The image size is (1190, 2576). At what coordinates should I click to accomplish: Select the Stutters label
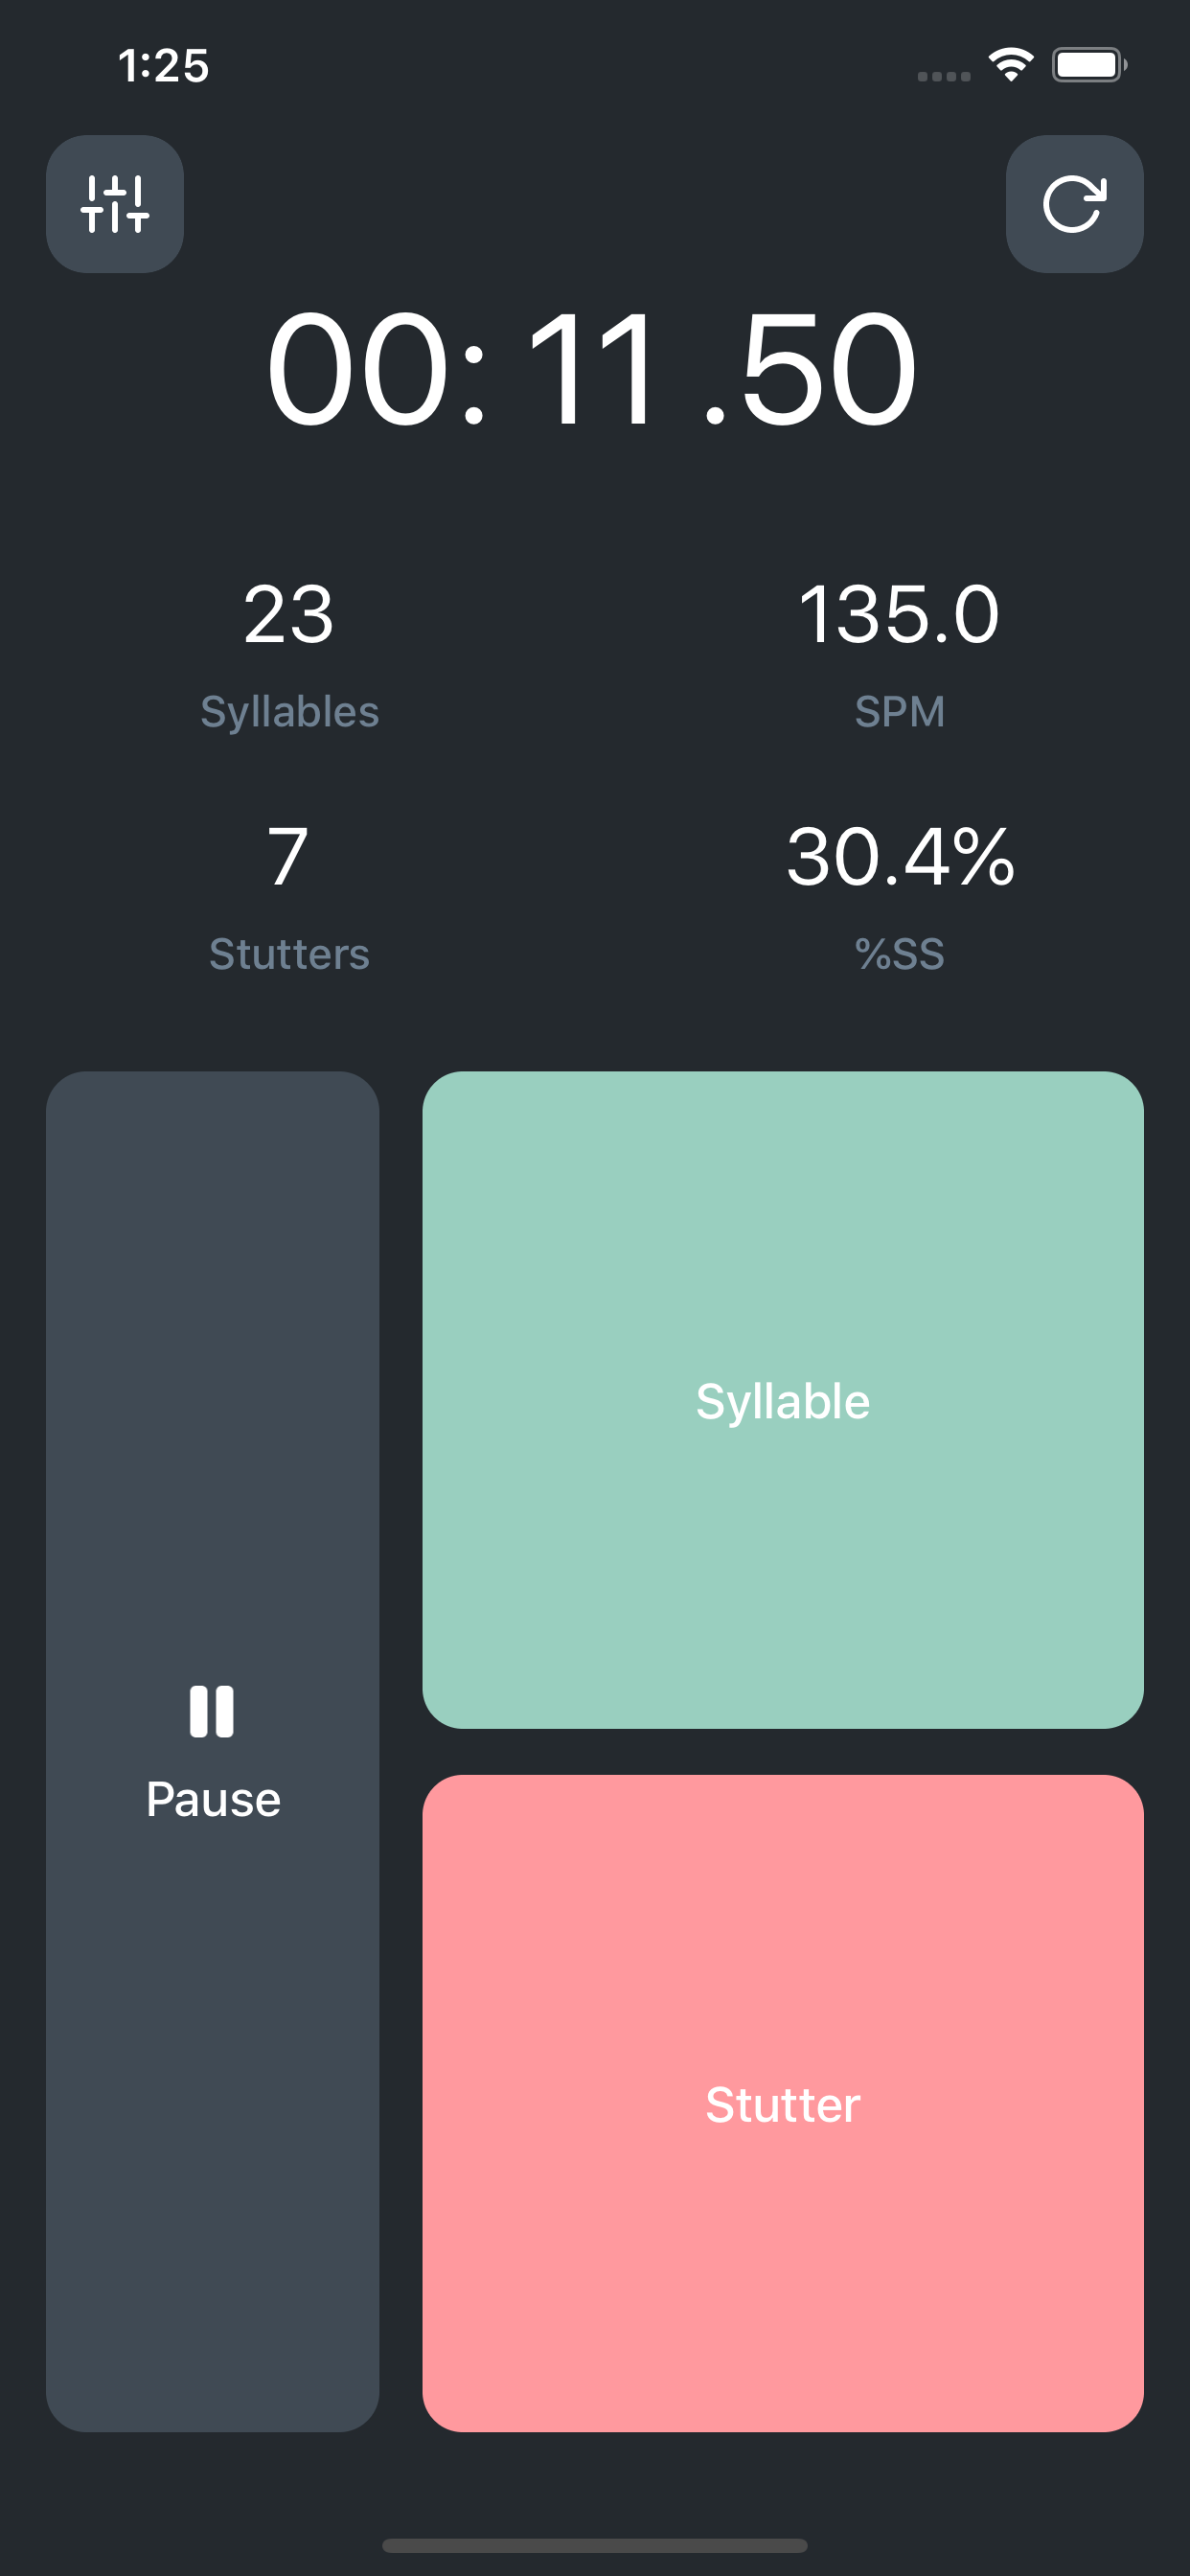click(x=289, y=954)
